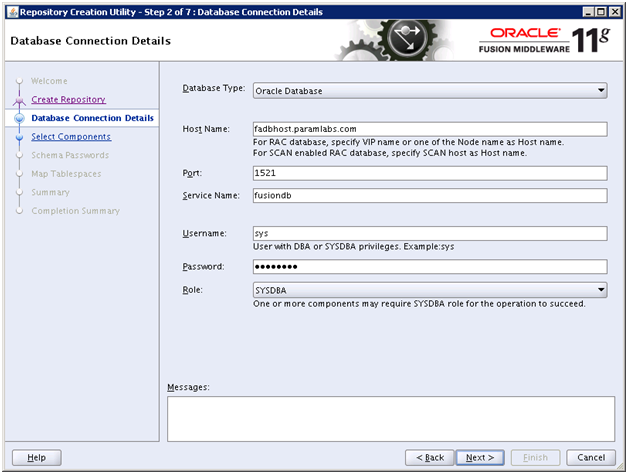This screenshot has width=628, height=474.
Task: Click the Database Connection Details step bullet
Action: coord(19,118)
